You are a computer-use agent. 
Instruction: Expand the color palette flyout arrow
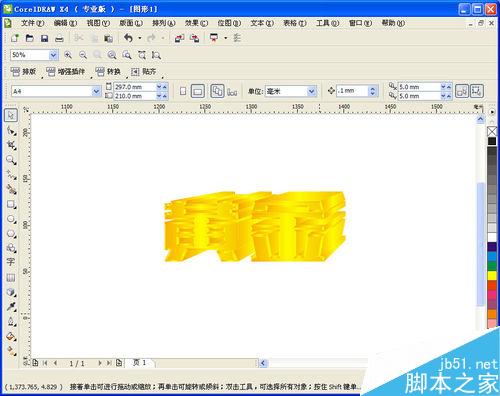492,112
